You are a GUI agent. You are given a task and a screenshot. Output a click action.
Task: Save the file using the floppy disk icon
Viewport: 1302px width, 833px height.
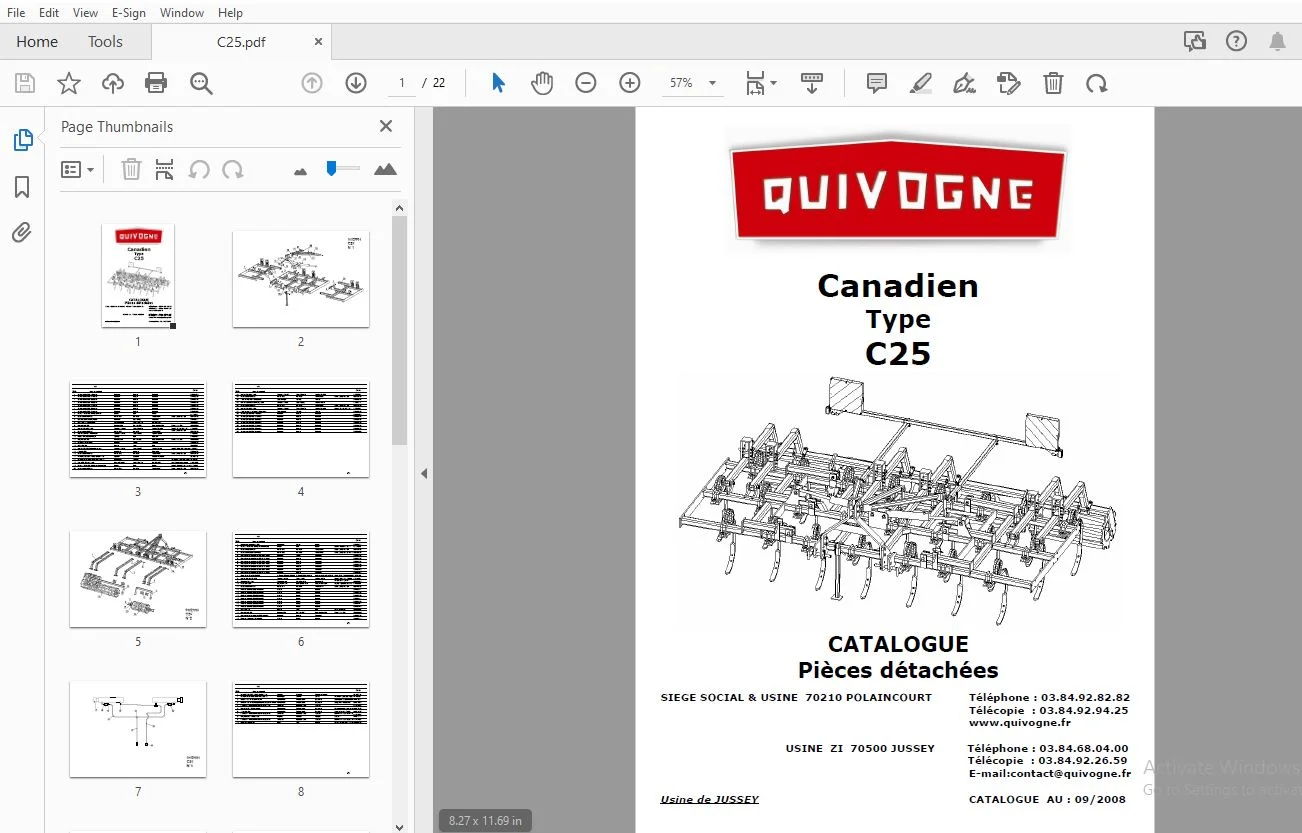click(25, 84)
